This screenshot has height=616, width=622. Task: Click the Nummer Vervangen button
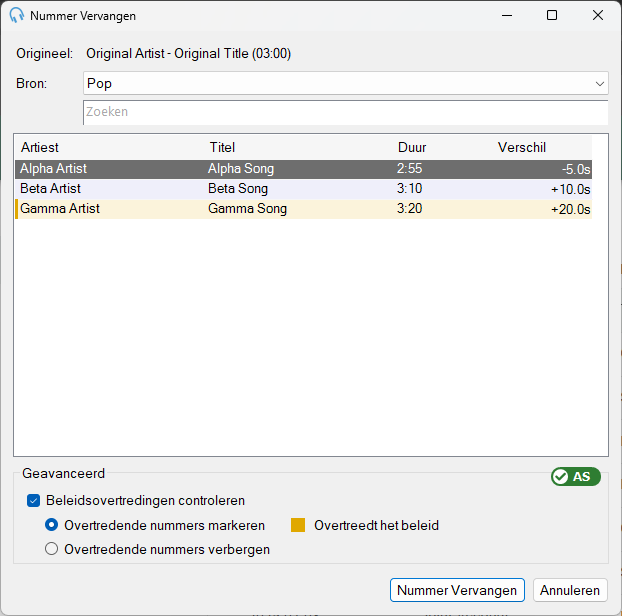tap(457, 590)
